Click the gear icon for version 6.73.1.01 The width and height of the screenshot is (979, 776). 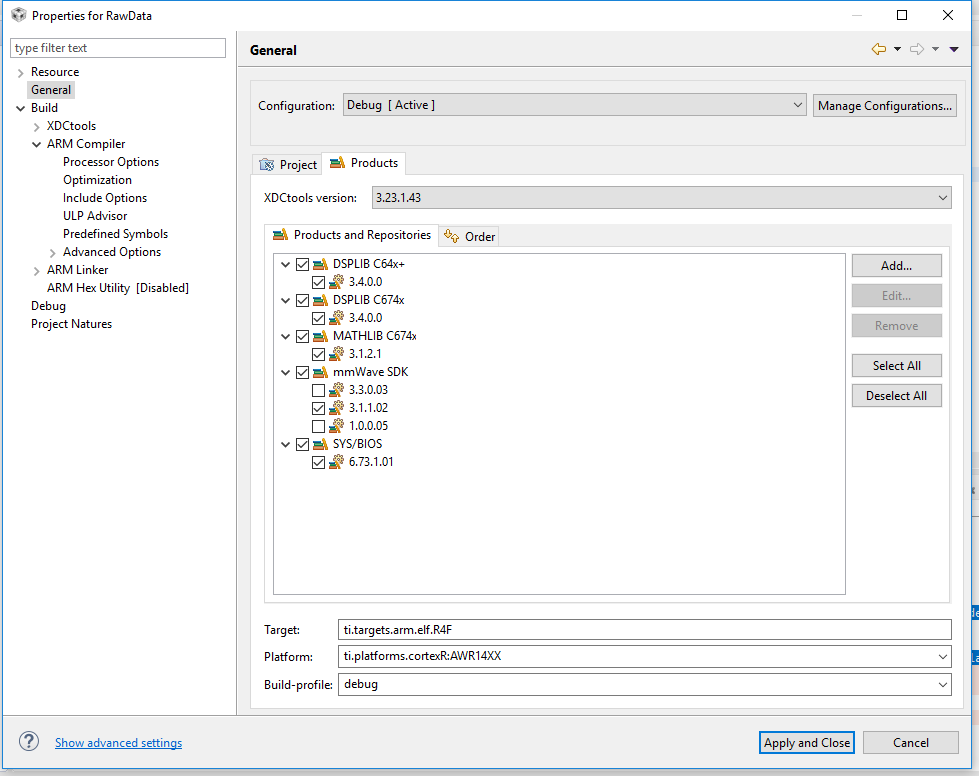337,462
